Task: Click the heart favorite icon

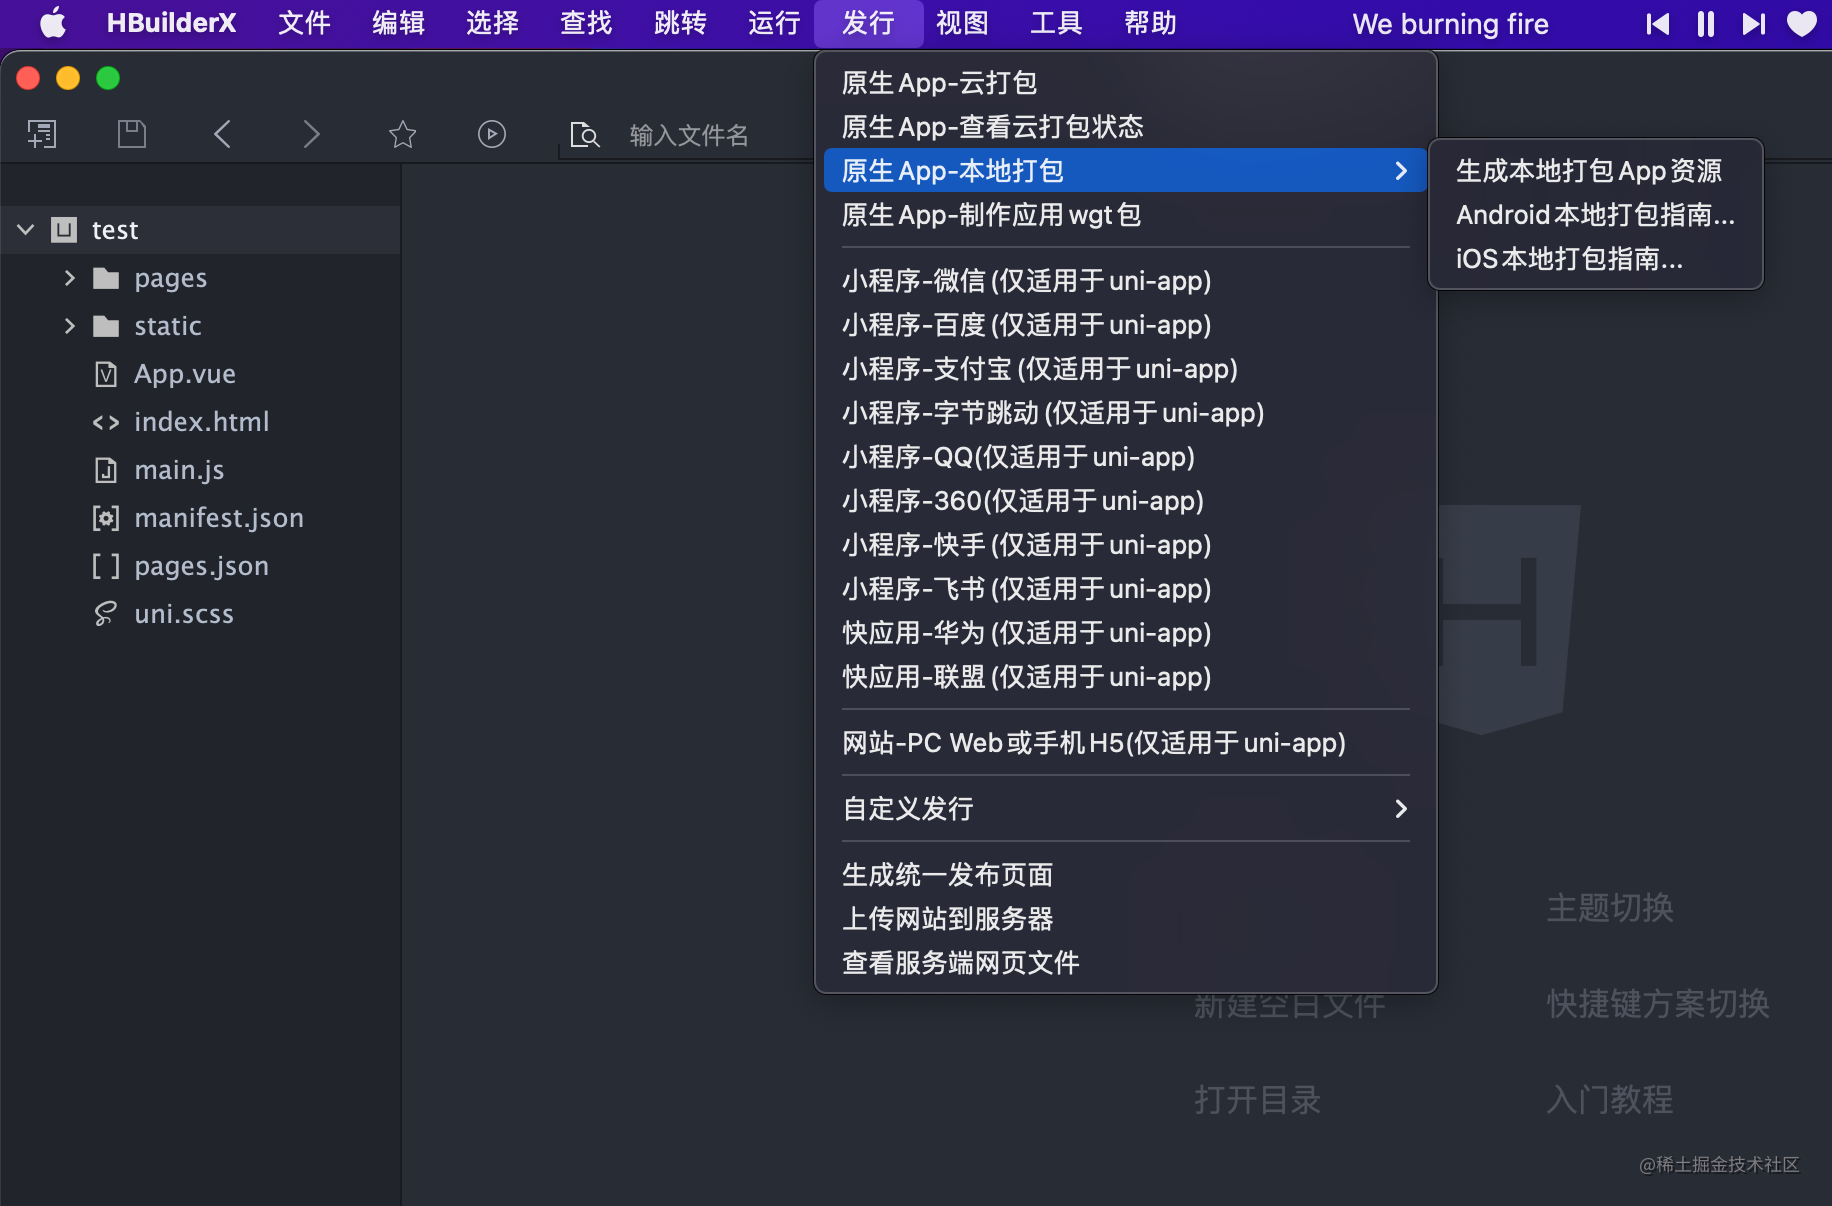Action: [x=1802, y=23]
